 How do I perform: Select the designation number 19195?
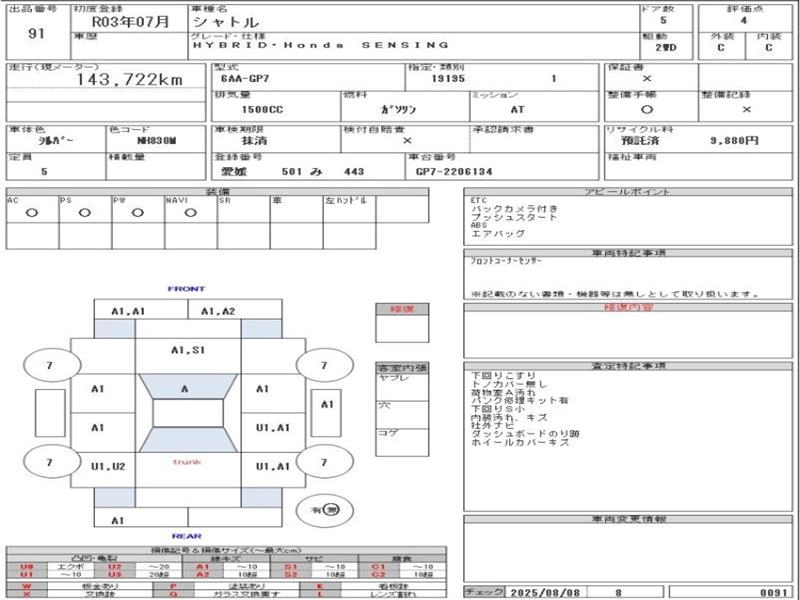click(x=448, y=79)
